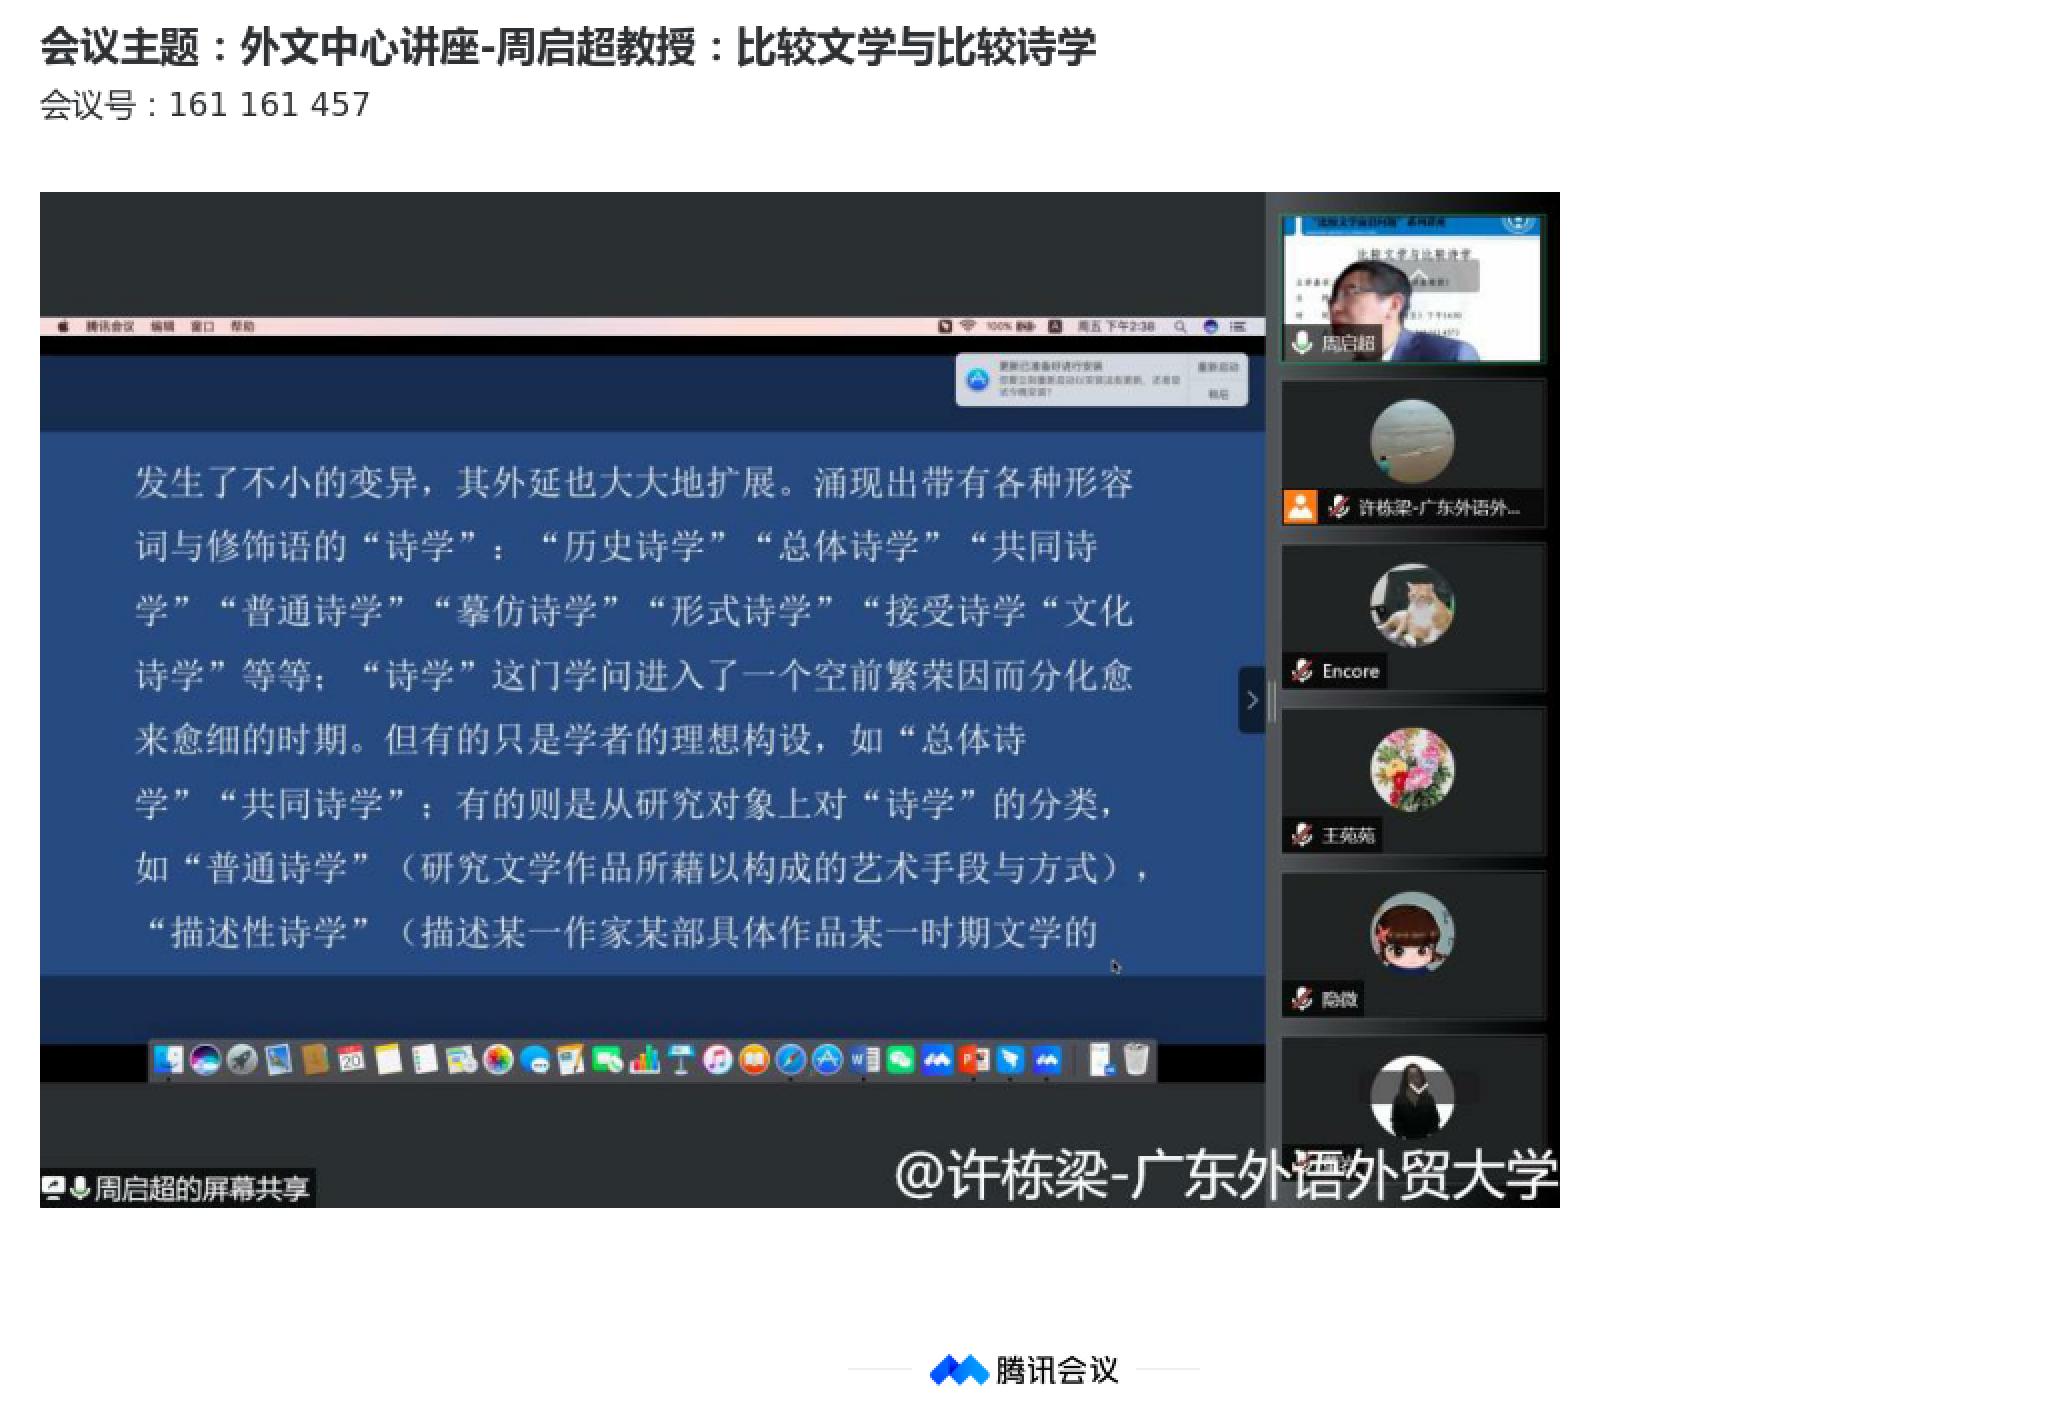Open iTunes music app in dock
The width and height of the screenshot is (2048, 1426).
click(717, 1060)
